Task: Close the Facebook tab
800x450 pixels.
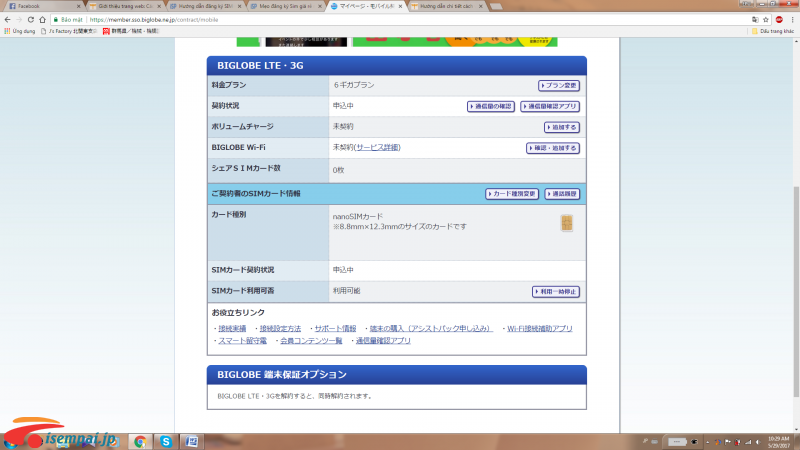Action: [79, 6]
